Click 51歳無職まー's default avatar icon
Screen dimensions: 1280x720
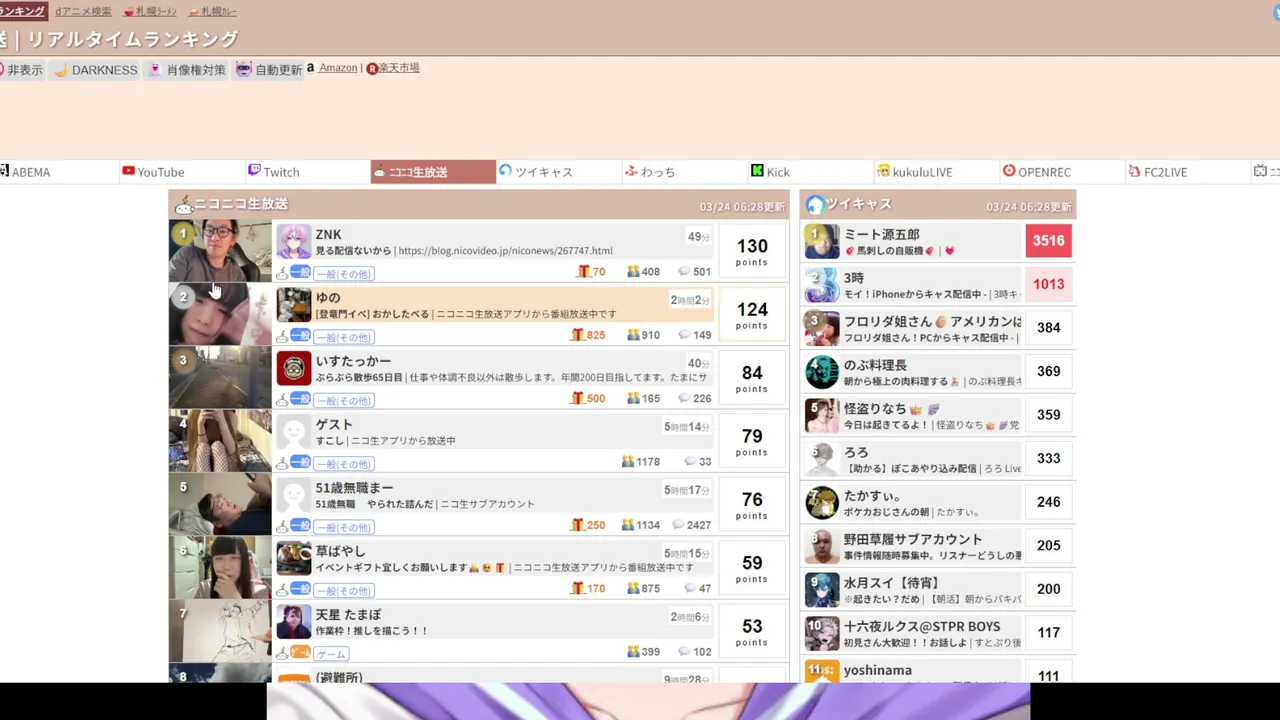coord(294,495)
